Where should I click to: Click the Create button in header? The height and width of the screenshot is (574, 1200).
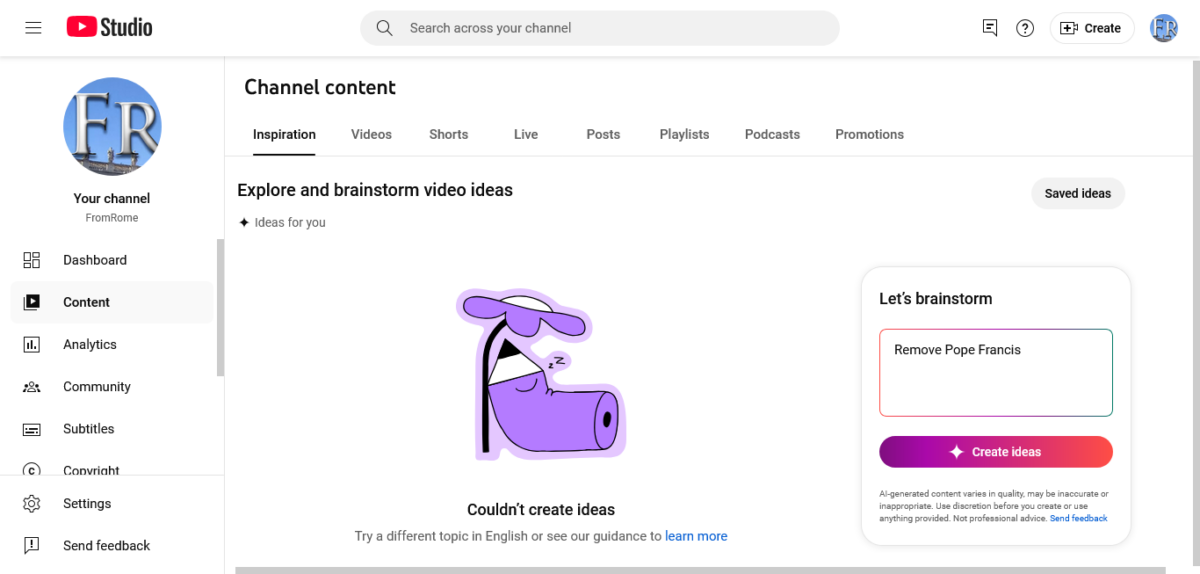[1091, 28]
